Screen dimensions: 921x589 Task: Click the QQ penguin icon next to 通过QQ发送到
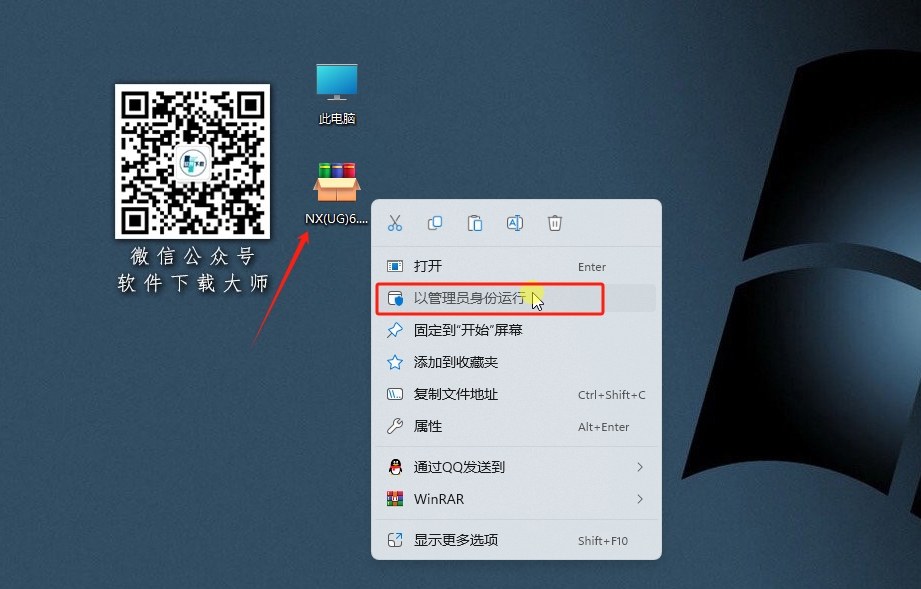pos(393,466)
